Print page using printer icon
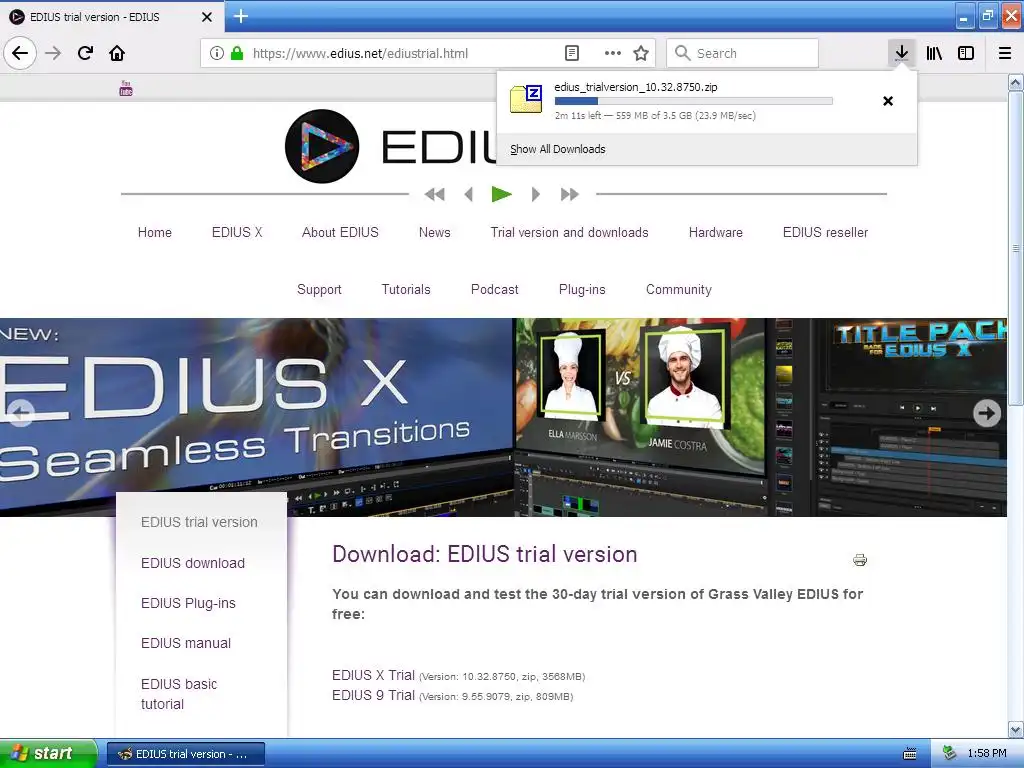 [860, 560]
